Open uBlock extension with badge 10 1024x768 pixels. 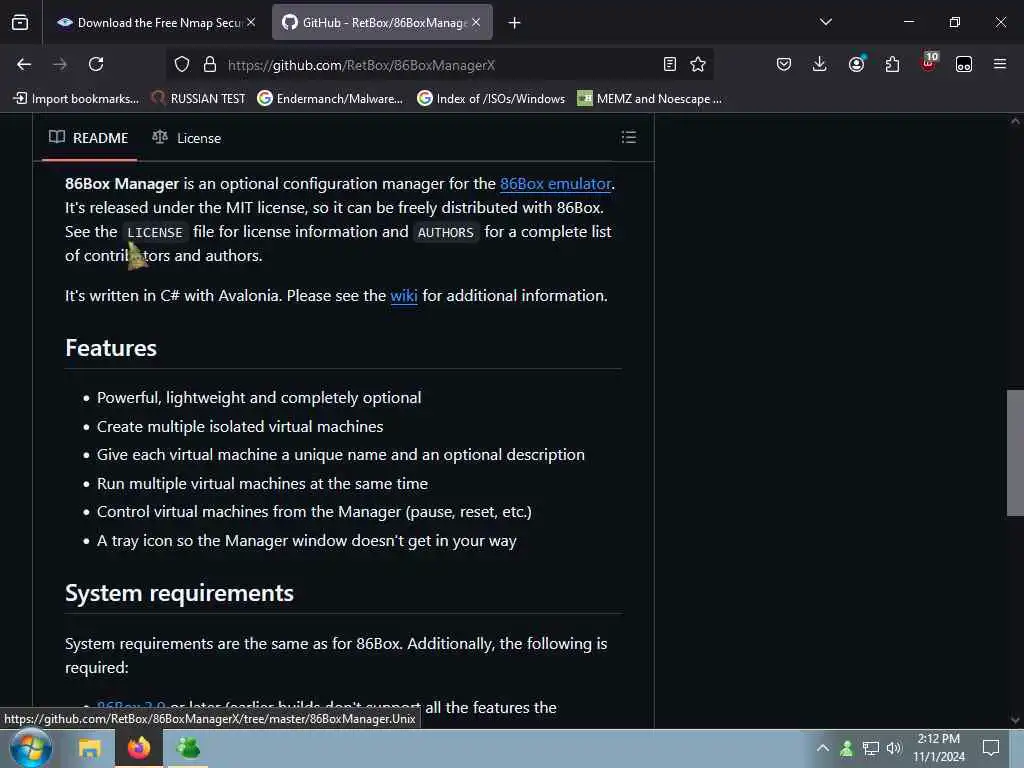[x=929, y=62]
